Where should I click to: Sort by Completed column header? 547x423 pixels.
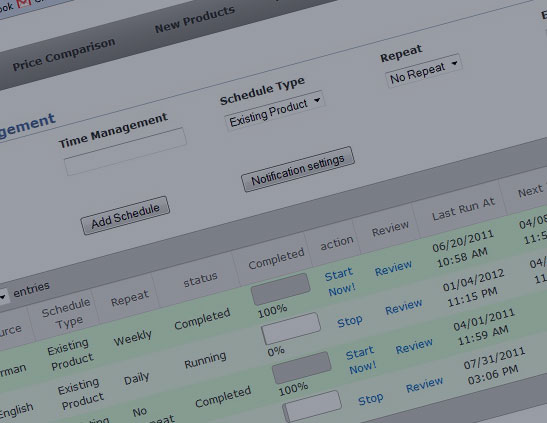276,259
